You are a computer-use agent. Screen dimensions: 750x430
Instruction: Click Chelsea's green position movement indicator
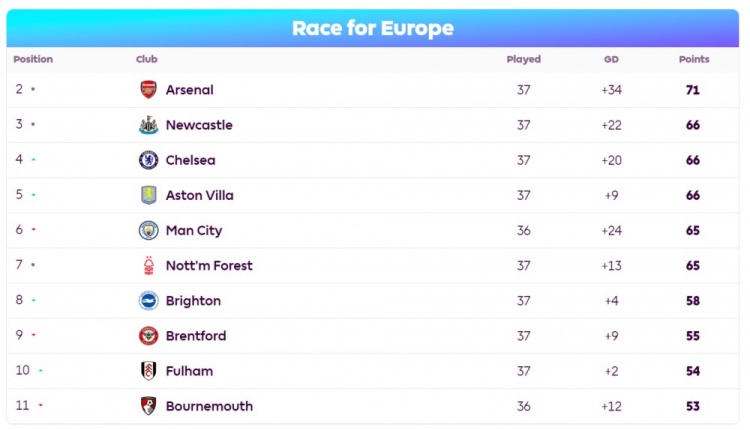pos(33,160)
